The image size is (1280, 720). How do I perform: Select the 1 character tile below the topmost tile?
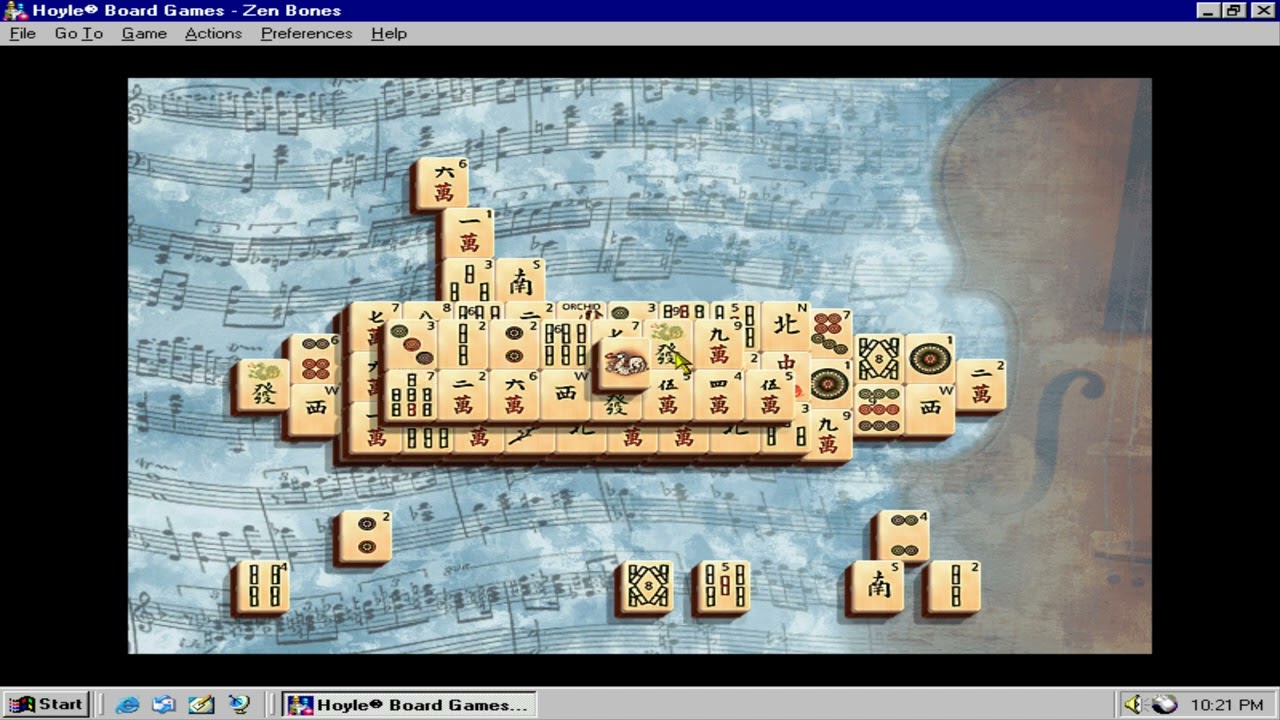[x=469, y=234]
